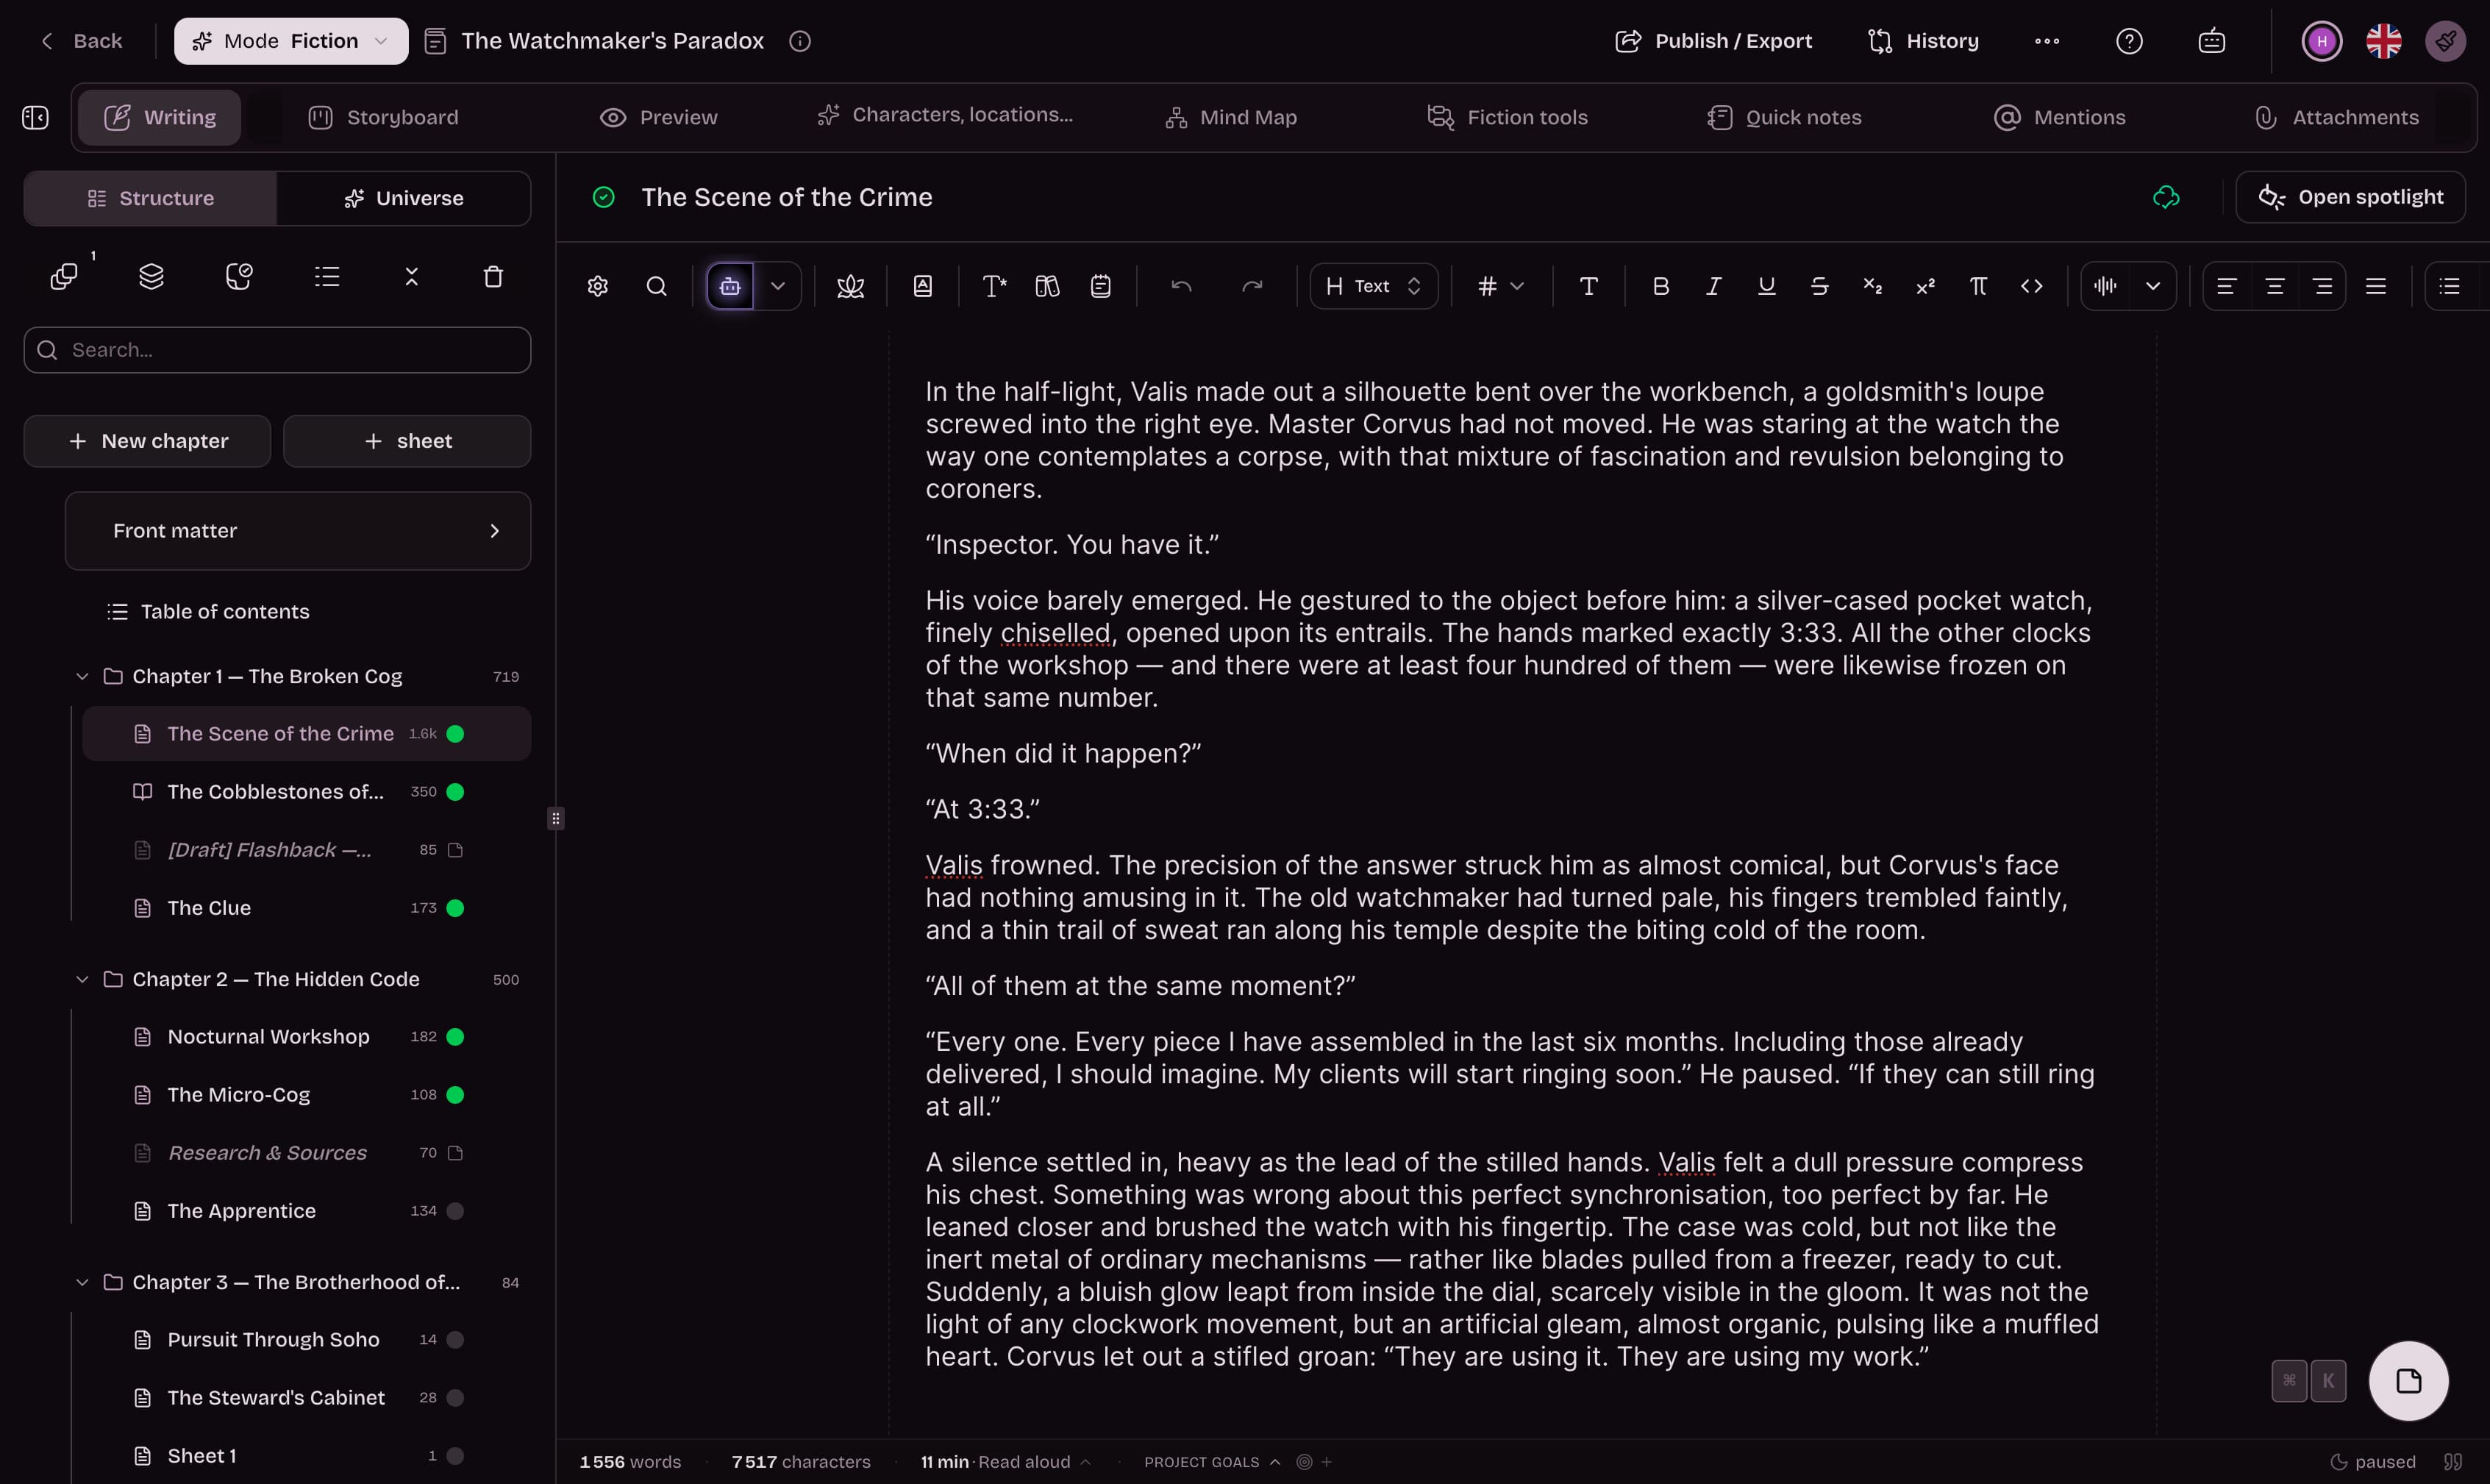Viewport: 2490px width, 1484px height.
Task: Click the search magnifier in editor toolbar
Action: pos(656,287)
